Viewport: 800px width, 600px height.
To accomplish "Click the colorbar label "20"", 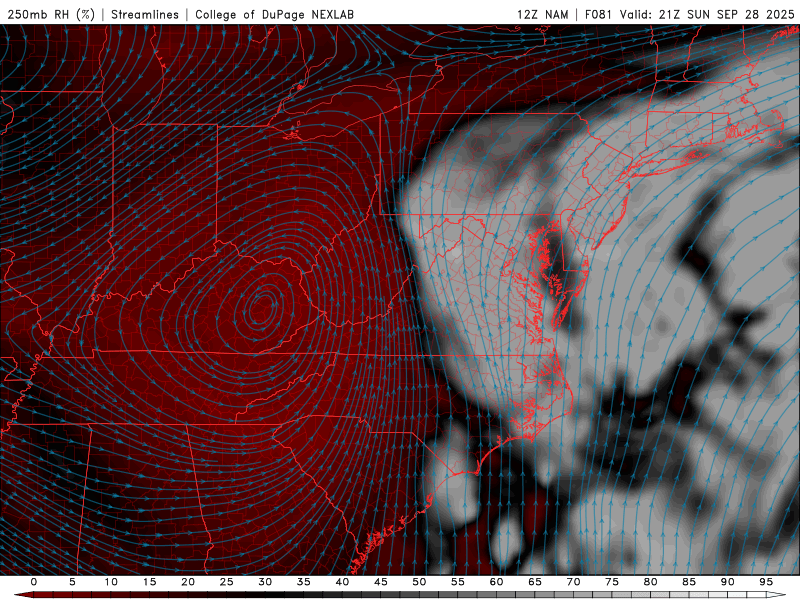I will point(188,582).
